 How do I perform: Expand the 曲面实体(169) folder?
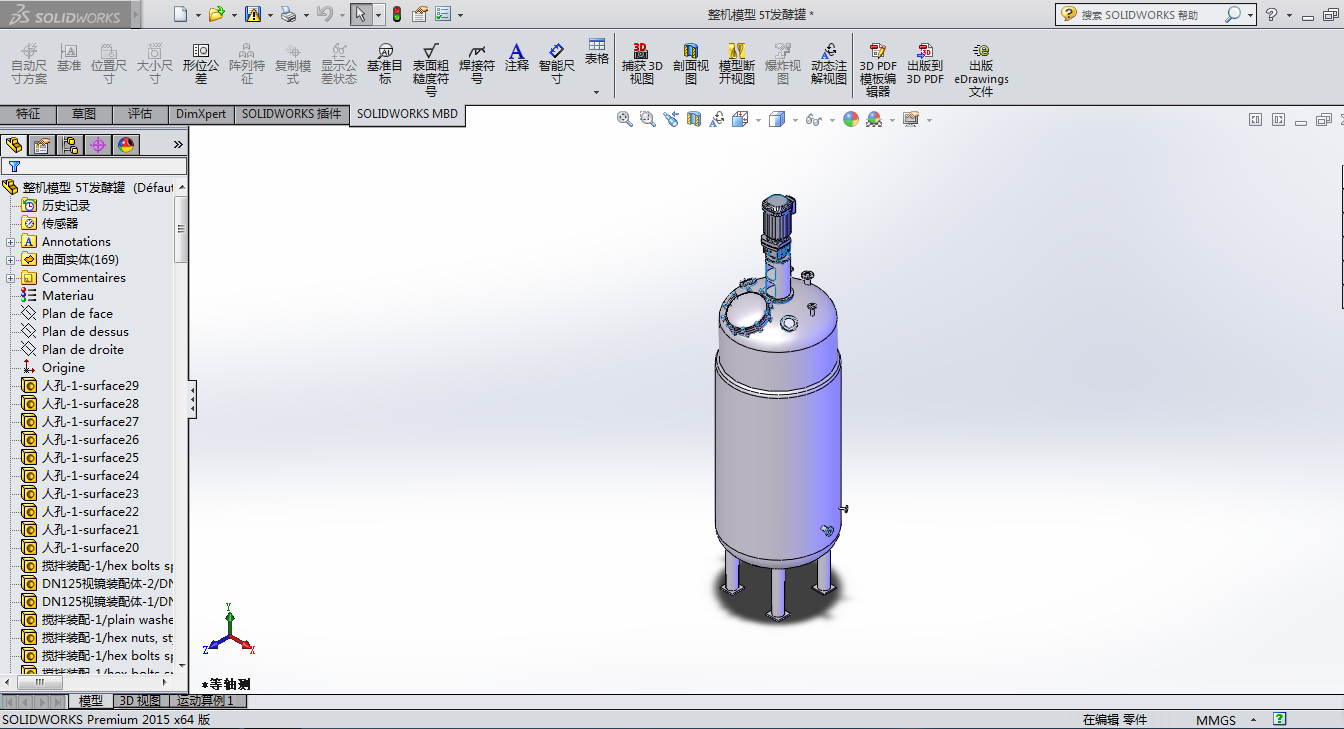pyautogui.click(x=10, y=260)
